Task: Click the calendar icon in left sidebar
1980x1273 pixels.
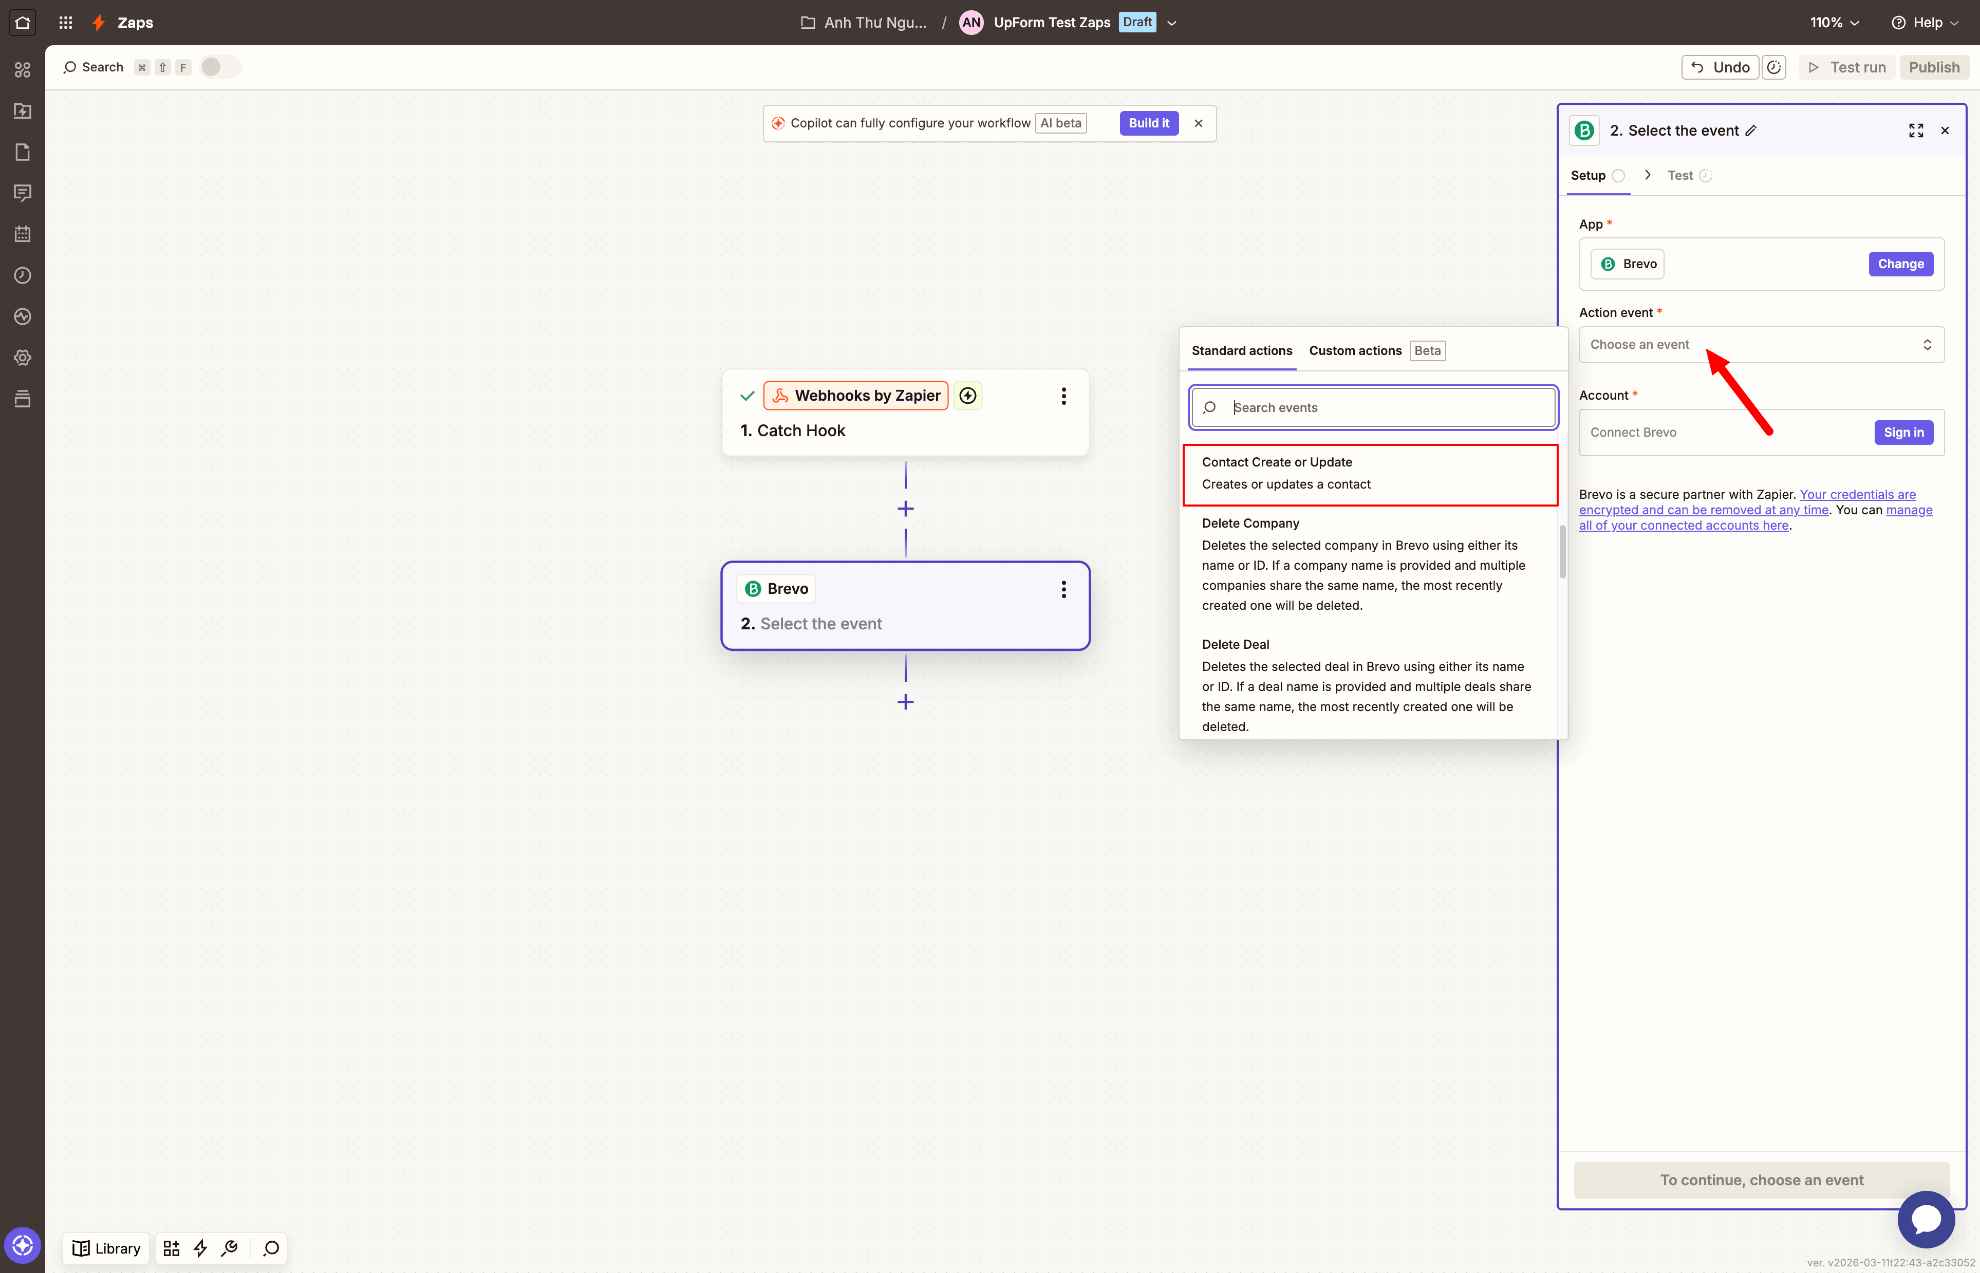Action: pyautogui.click(x=22, y=234)
